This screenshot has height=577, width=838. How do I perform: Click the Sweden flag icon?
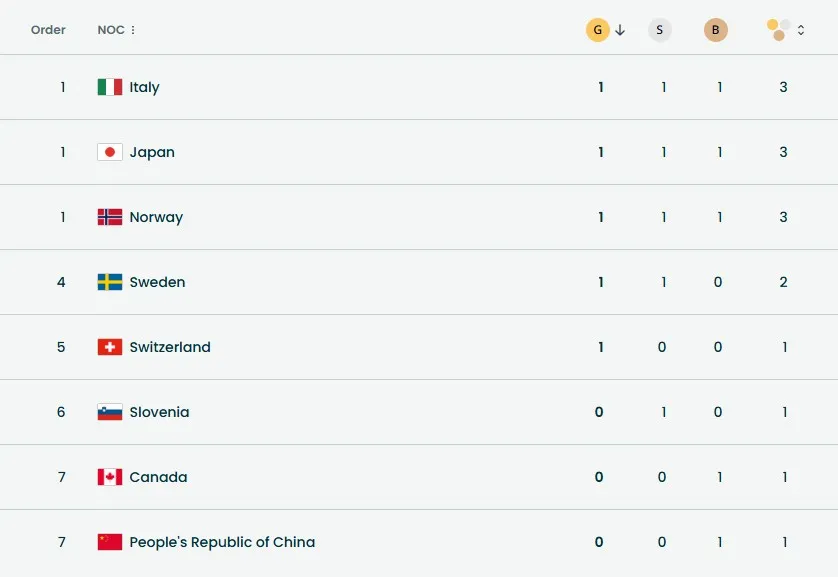click(110, 282)
